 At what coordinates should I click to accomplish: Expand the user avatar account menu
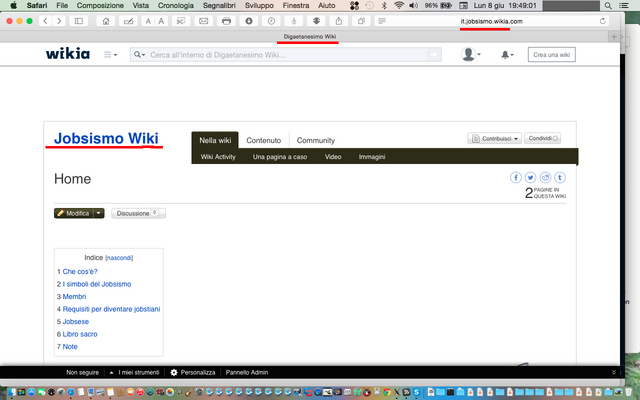(x=471, y=54)
